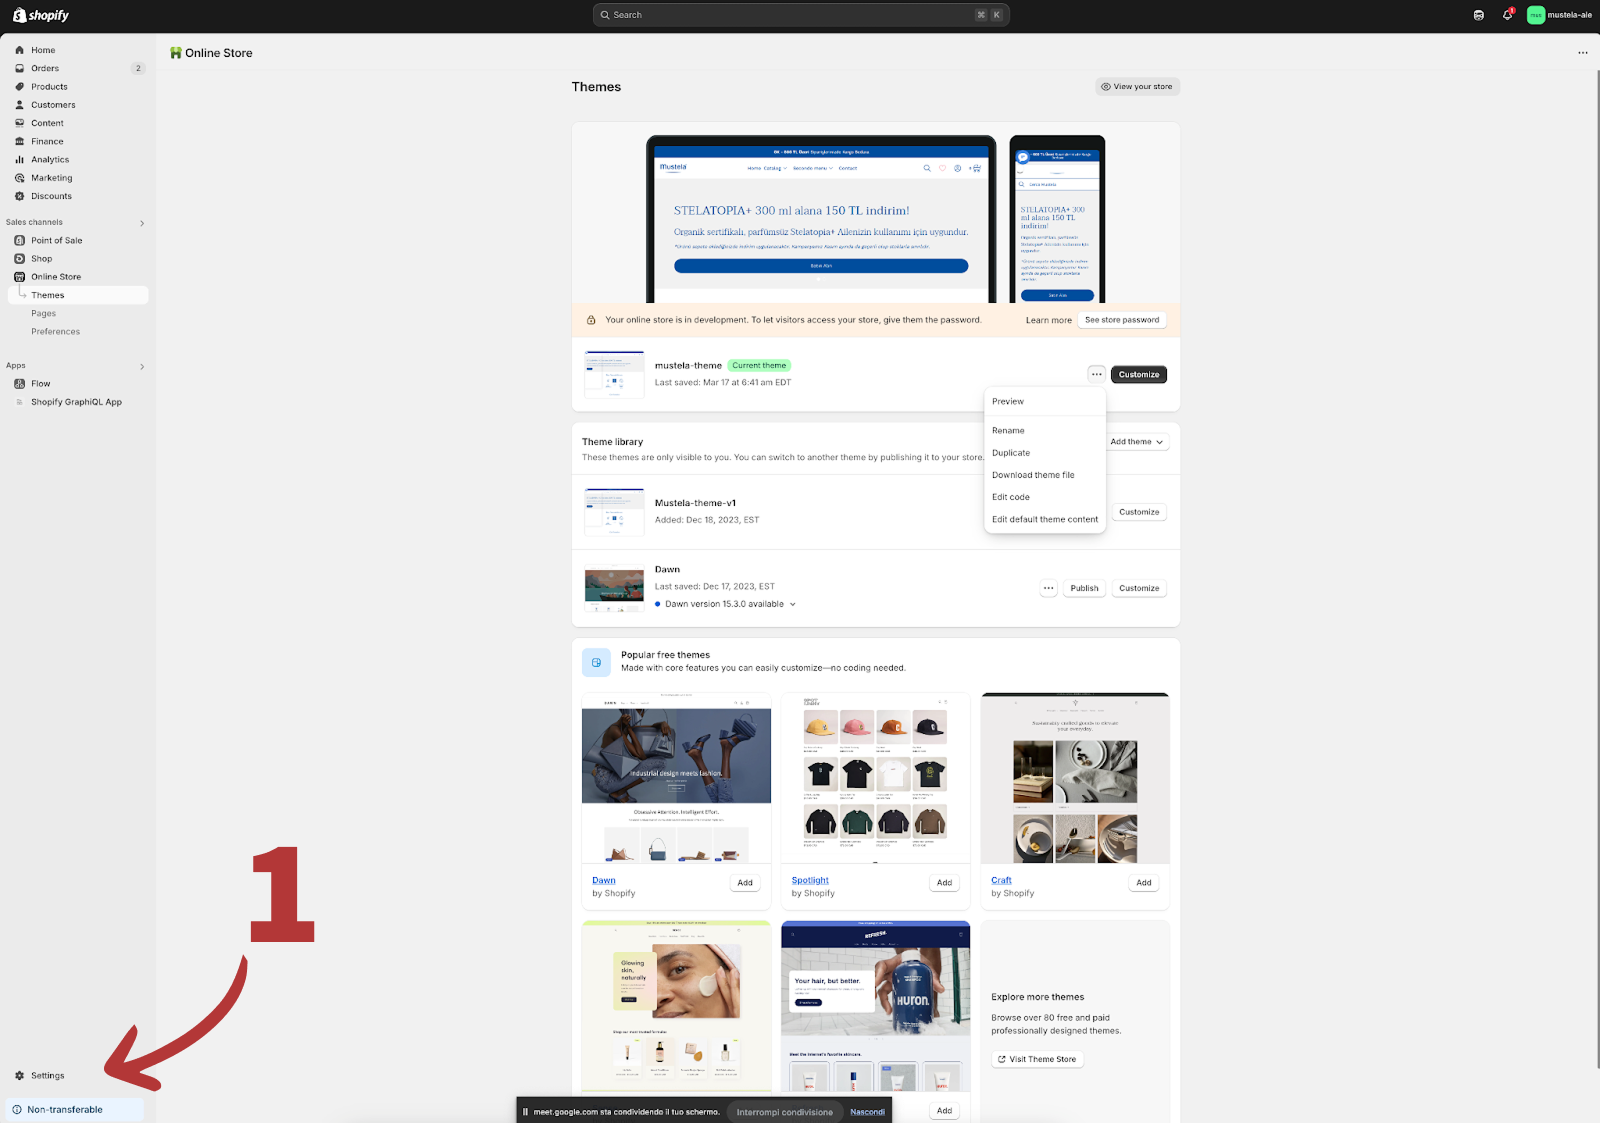1600x1123 pixels.
Task: Open the Discounts badge icon
Action: click(x=19, y=196)
